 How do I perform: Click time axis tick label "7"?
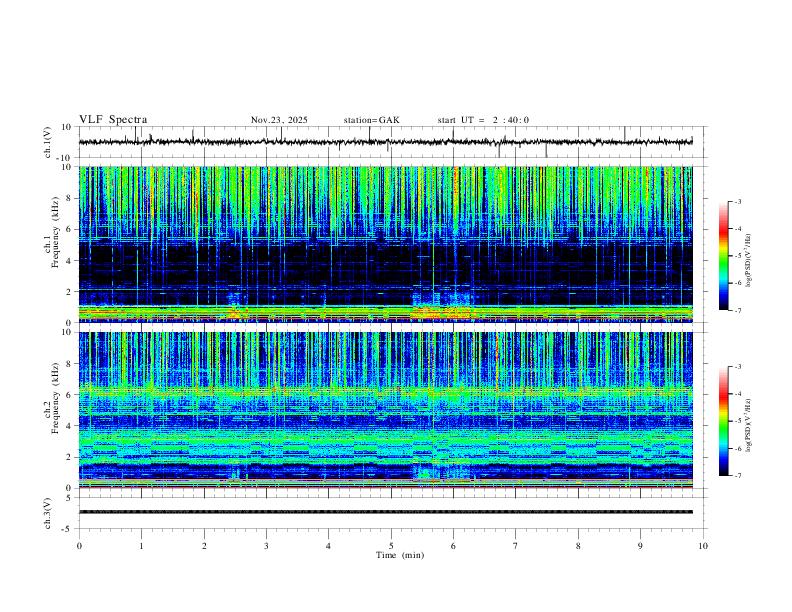516,546
